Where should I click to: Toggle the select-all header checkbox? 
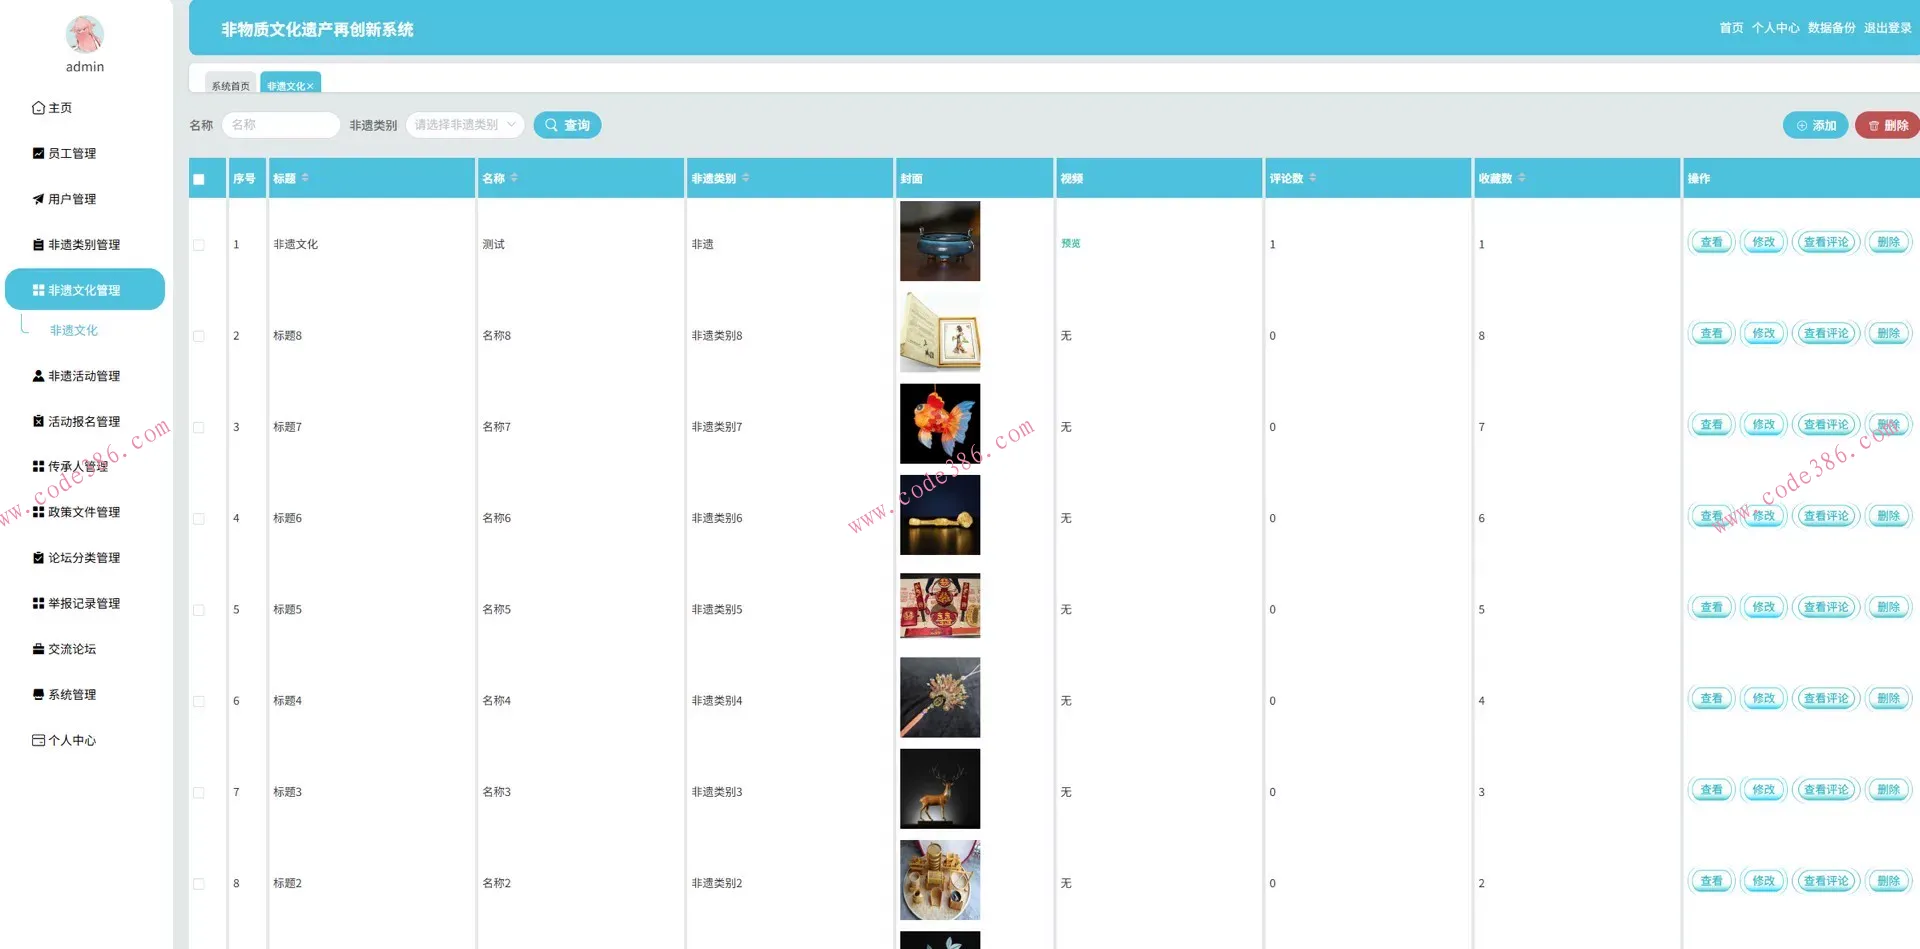pos(199,180)
